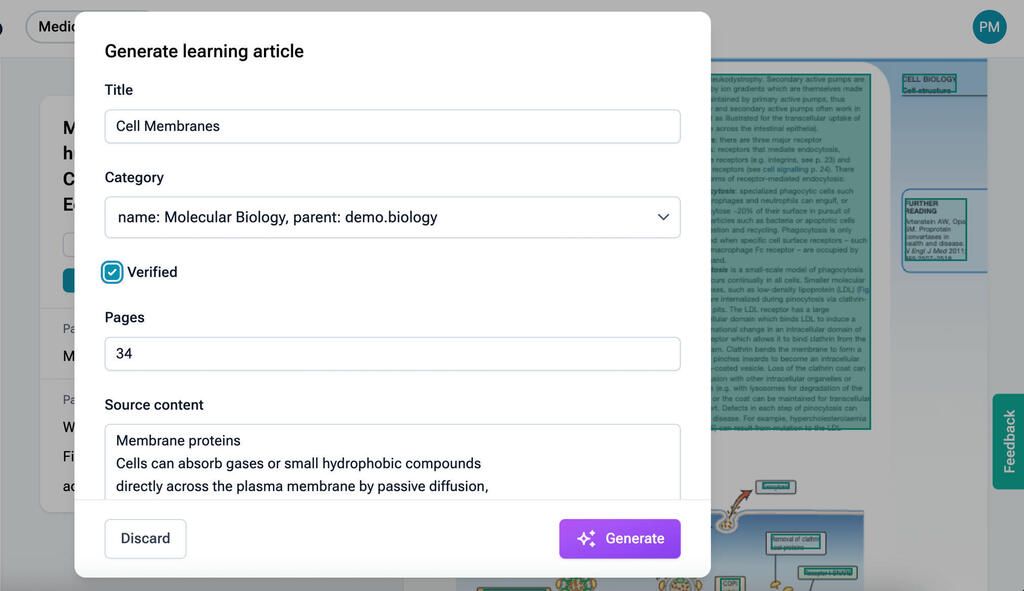Click the purple Generate button
Image resolution: width=1024 pixels, height=591 pixels.
click(x=619, y=538)
